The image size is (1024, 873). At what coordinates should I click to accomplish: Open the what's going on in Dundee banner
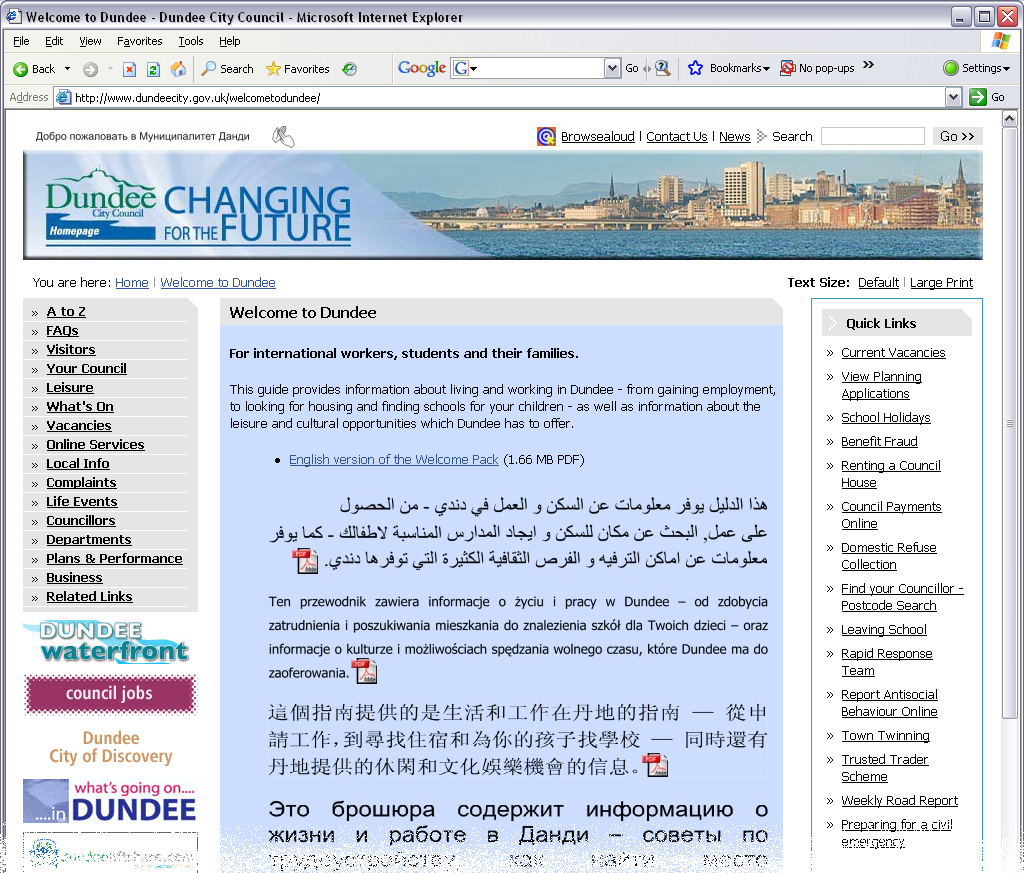pyautogui.click(x=110, y=801)
